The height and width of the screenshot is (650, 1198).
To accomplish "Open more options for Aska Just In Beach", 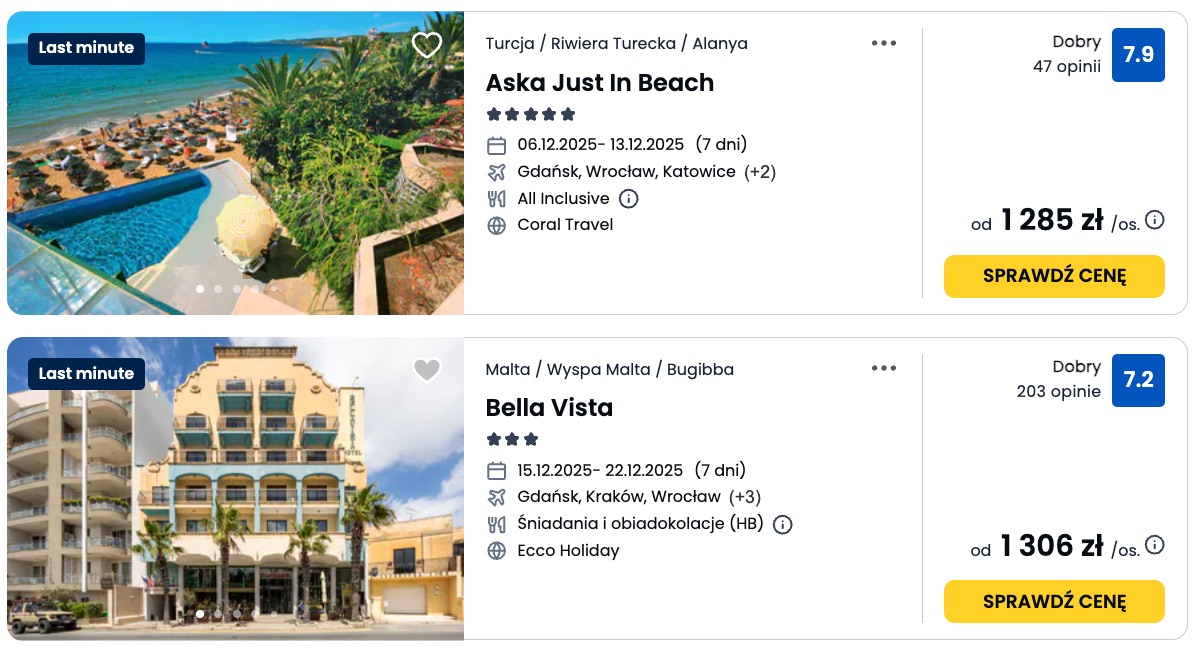I will point(884,43).
